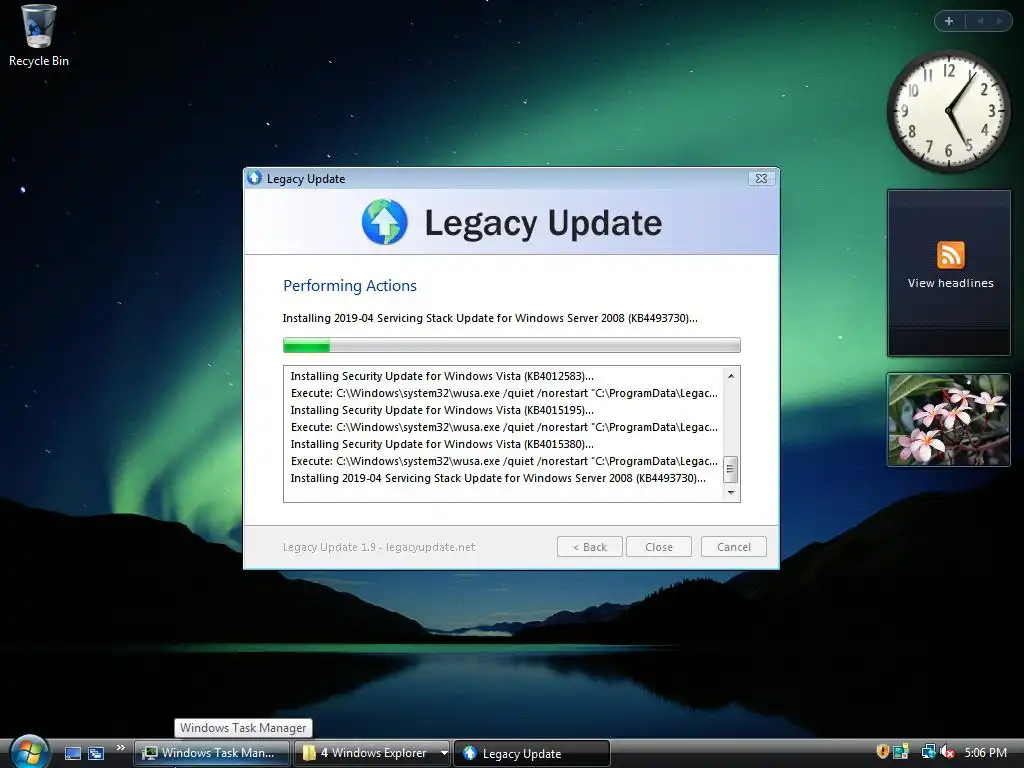Select the Legacy Update taskbar button

532,753
